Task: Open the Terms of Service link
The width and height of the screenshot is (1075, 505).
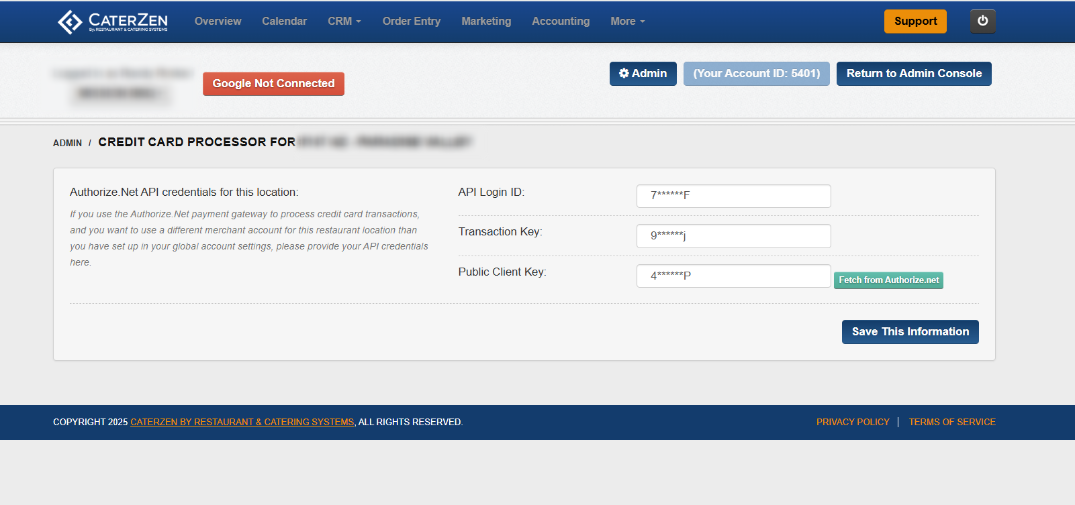Action: (952, 422)
